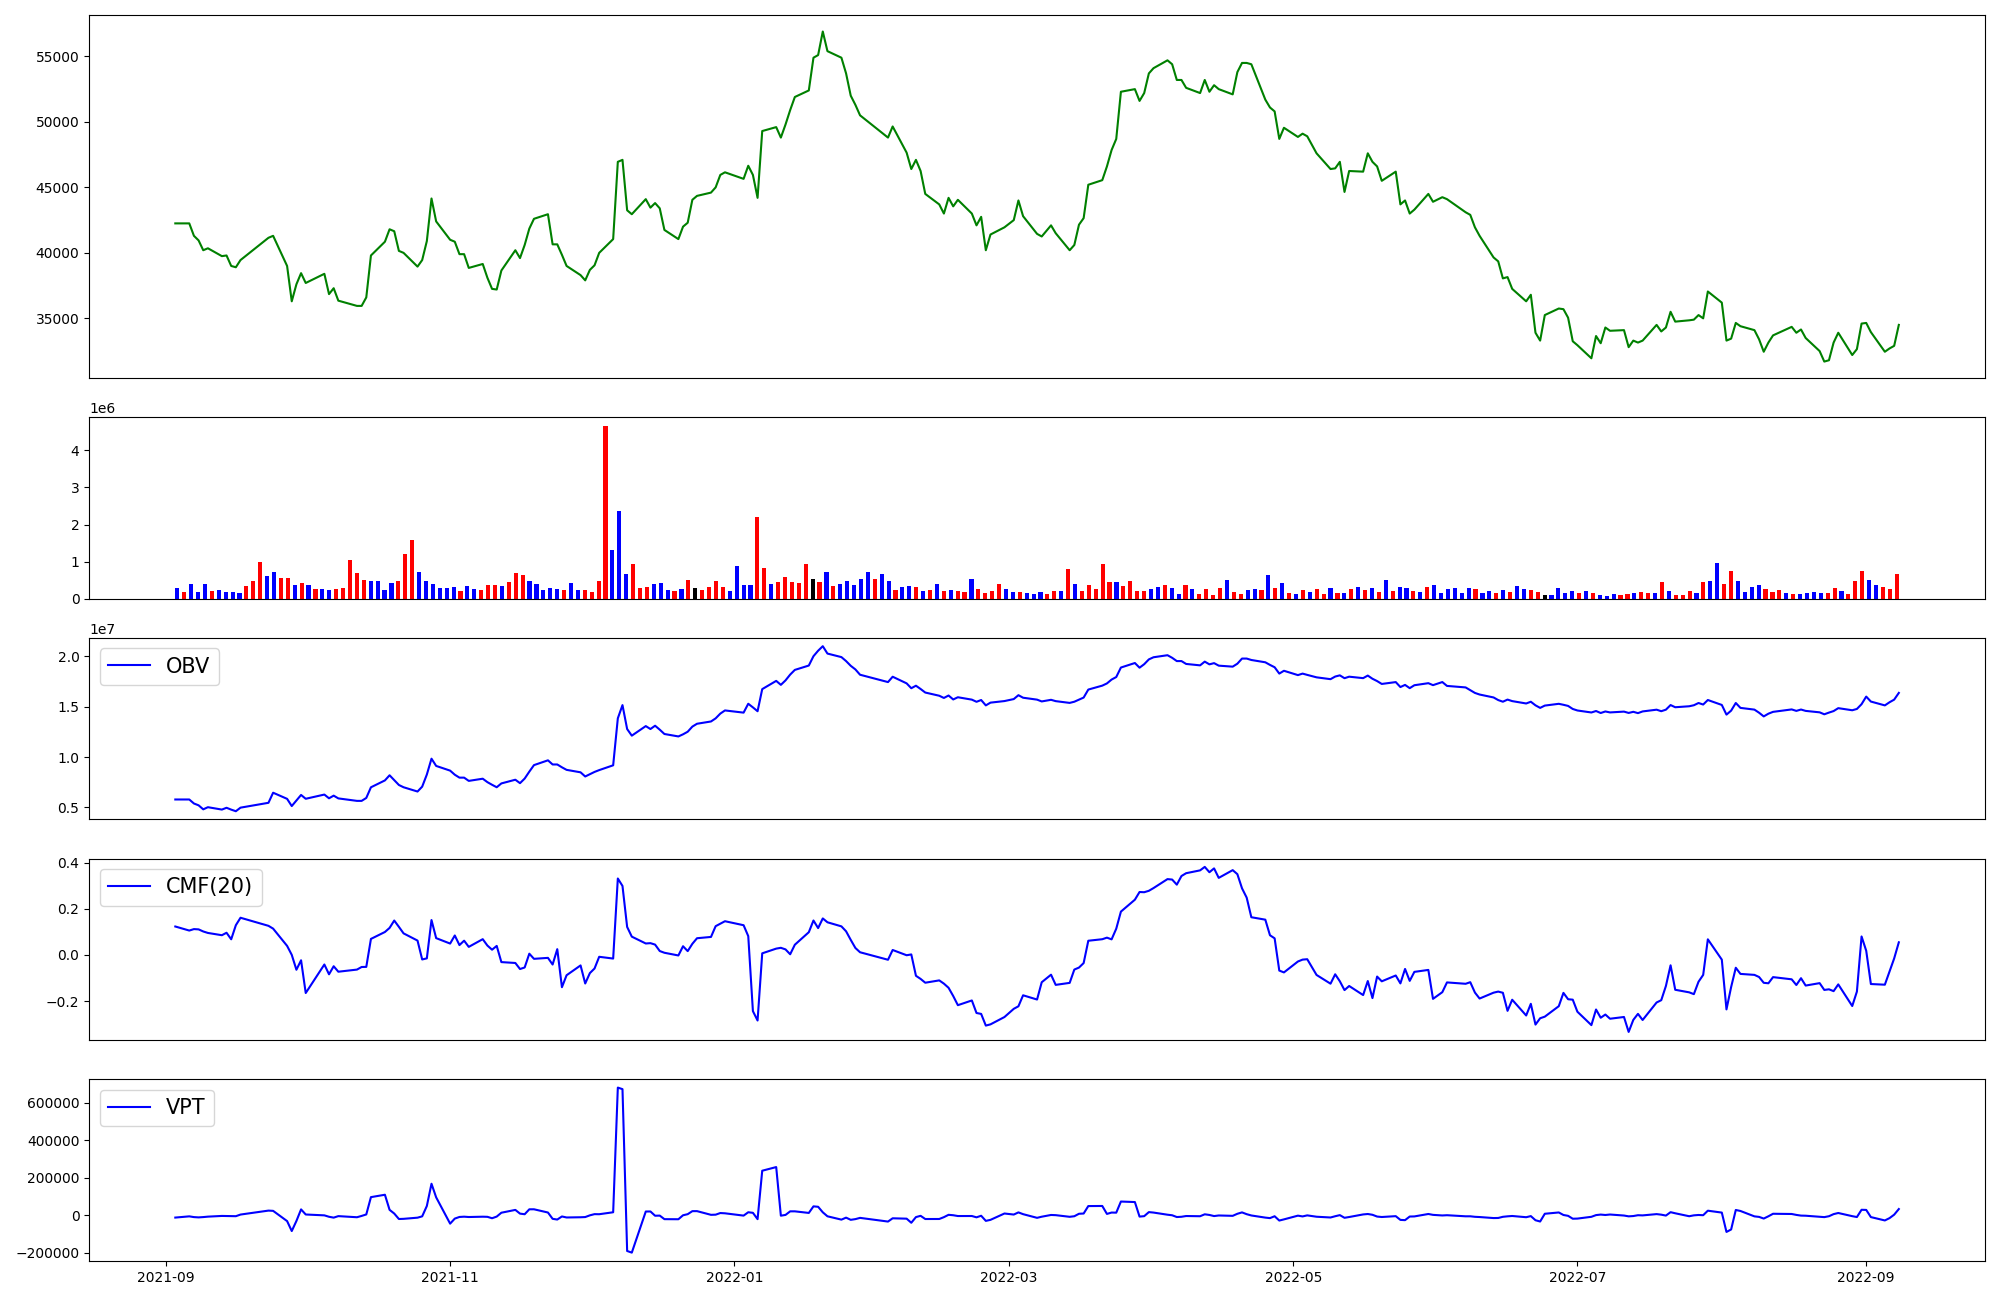Click the 1e6 volume scale label

pos(102,408)
